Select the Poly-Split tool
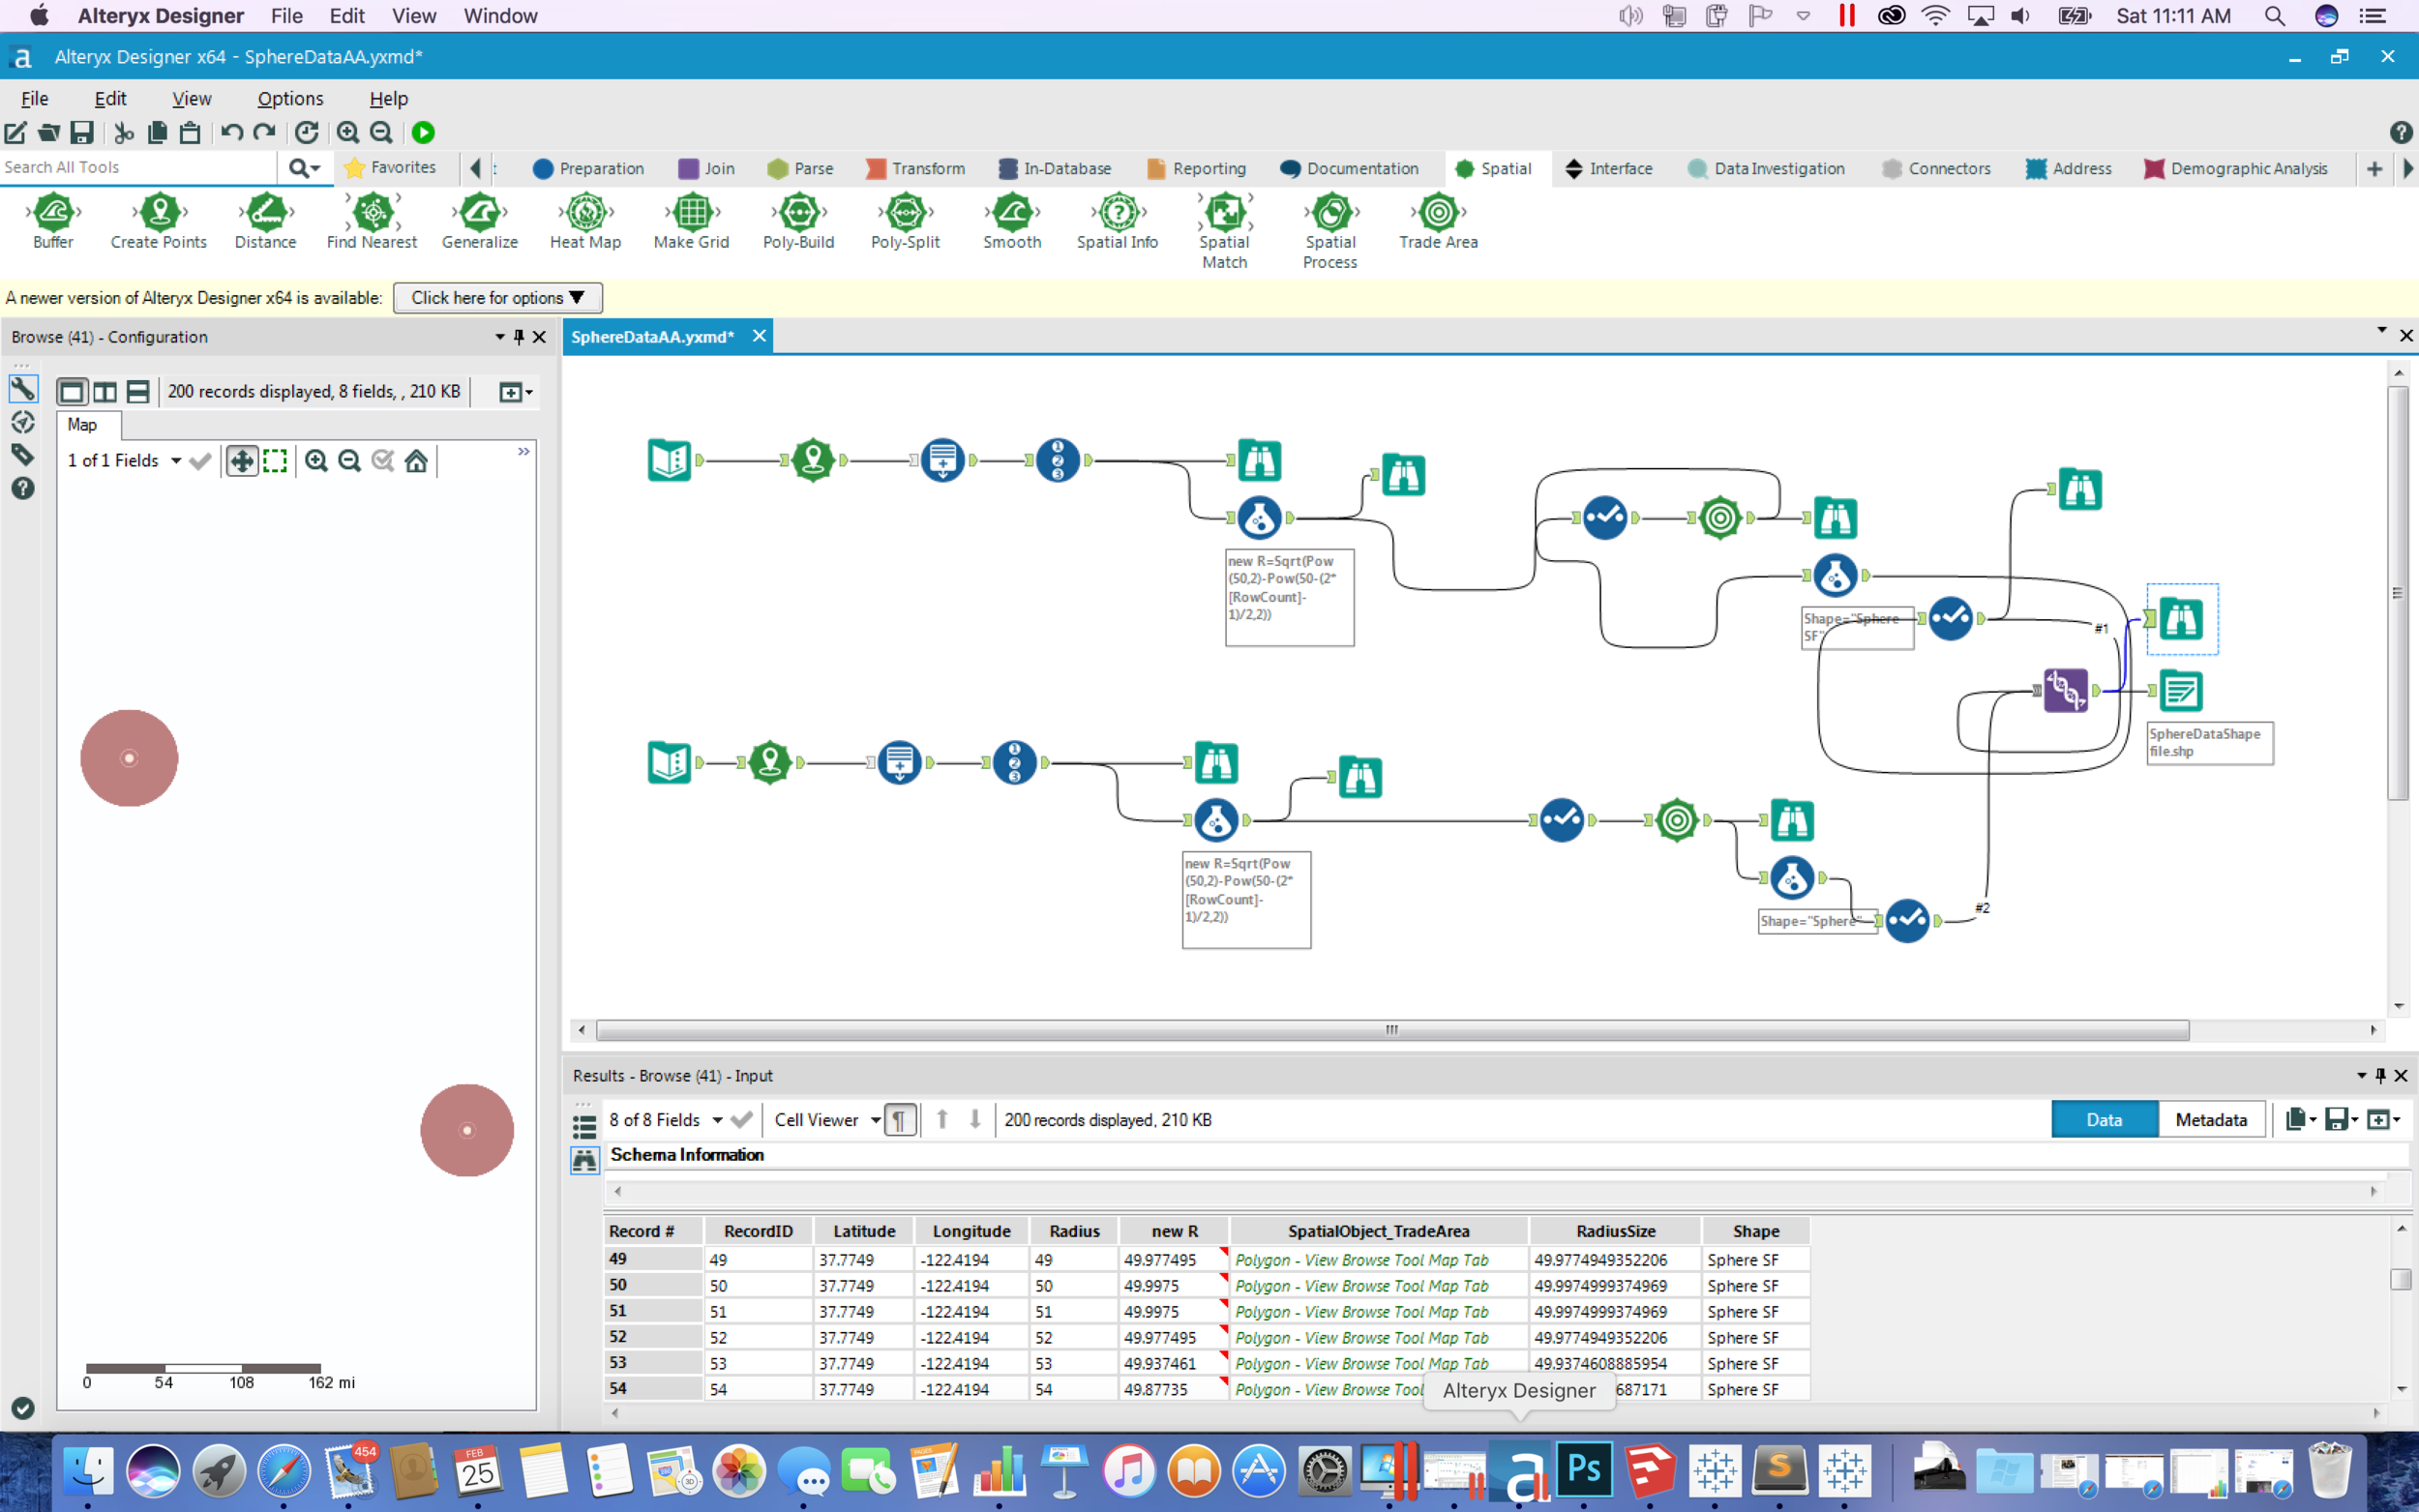 [905, 222]
